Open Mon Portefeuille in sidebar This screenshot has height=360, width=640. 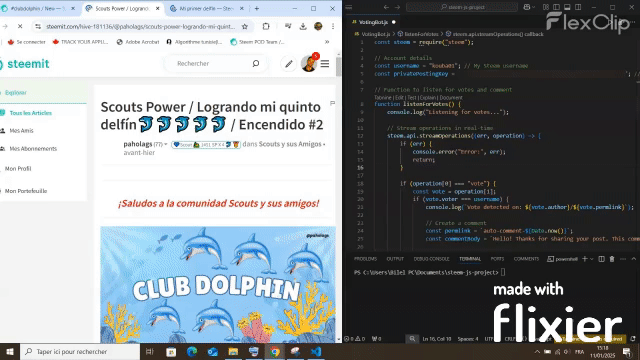(x=26, y=191)
